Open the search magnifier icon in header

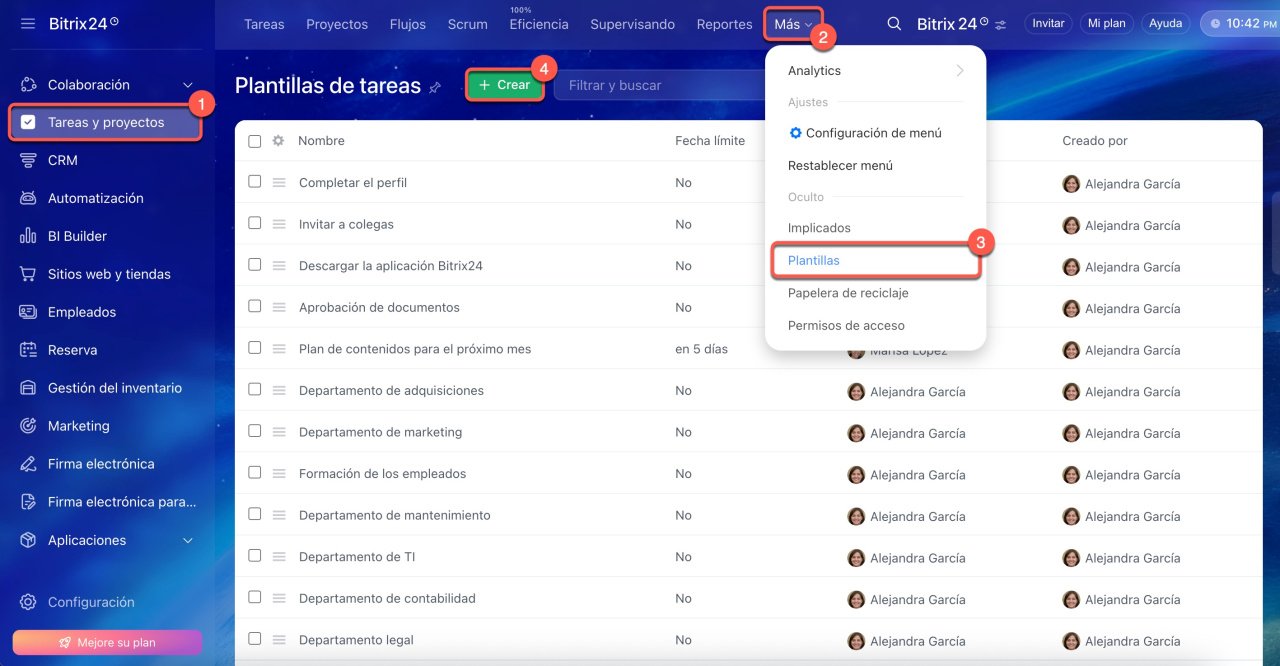click(894, 24)
